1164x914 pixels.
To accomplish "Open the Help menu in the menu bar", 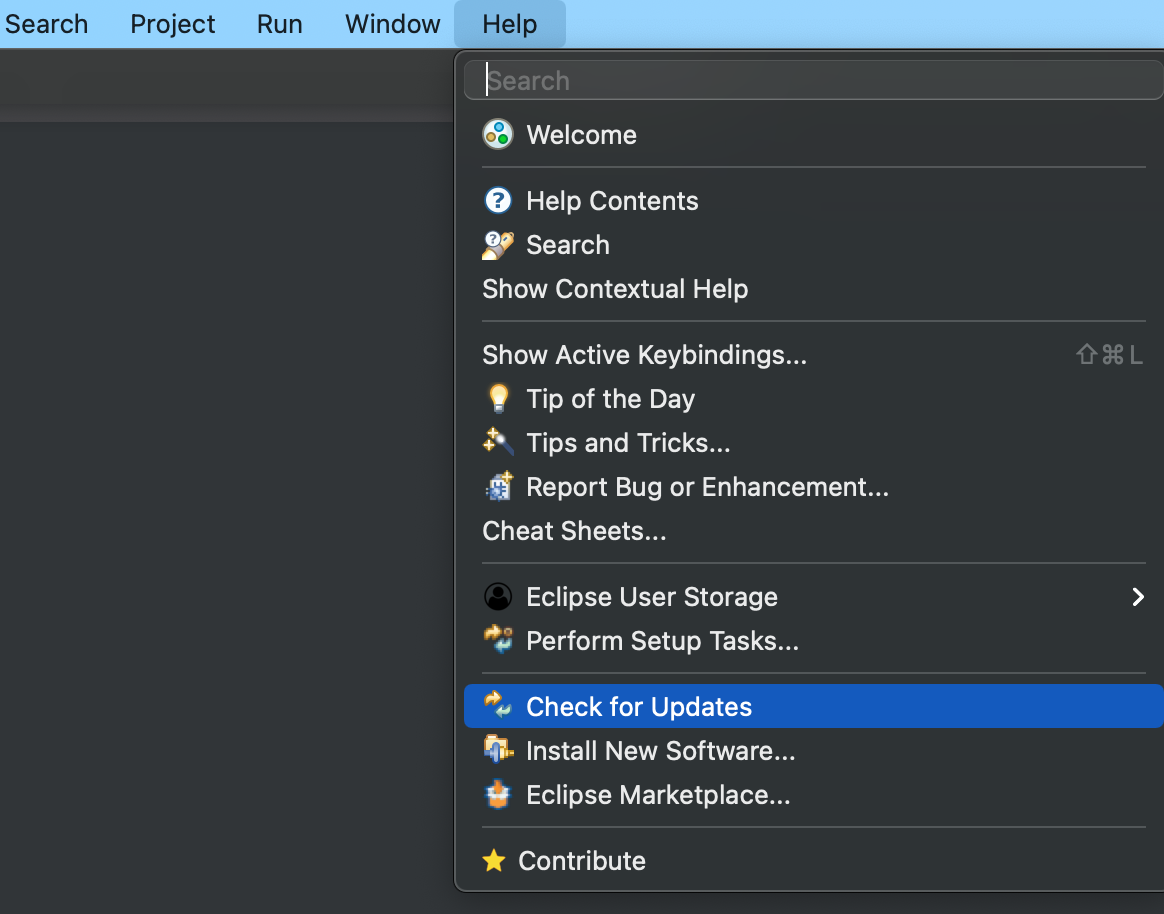I will click(509, 24).
